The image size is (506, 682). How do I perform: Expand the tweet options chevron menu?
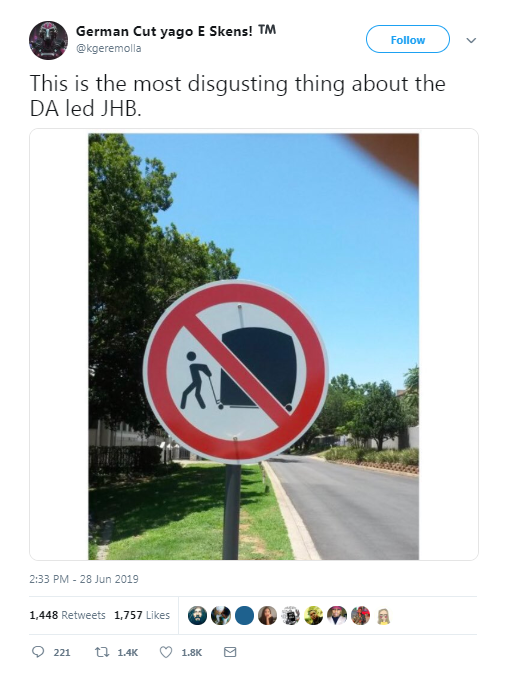[x=471, y=40]
